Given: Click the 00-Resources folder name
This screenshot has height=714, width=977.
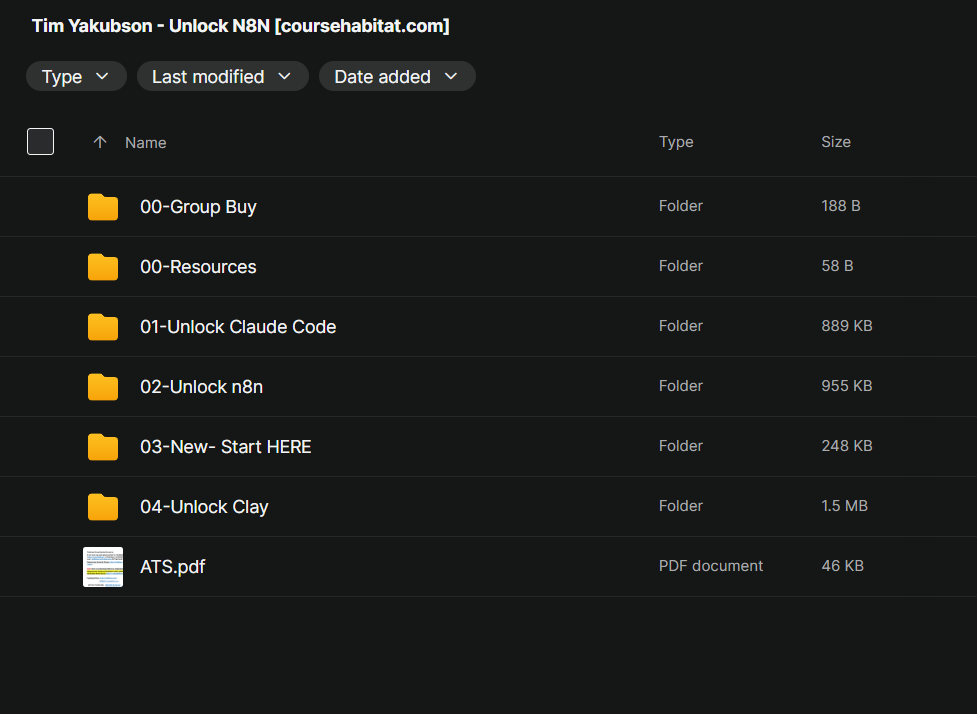Looking at the screenshot, I should pyautogui.click(x=198, y=267).
